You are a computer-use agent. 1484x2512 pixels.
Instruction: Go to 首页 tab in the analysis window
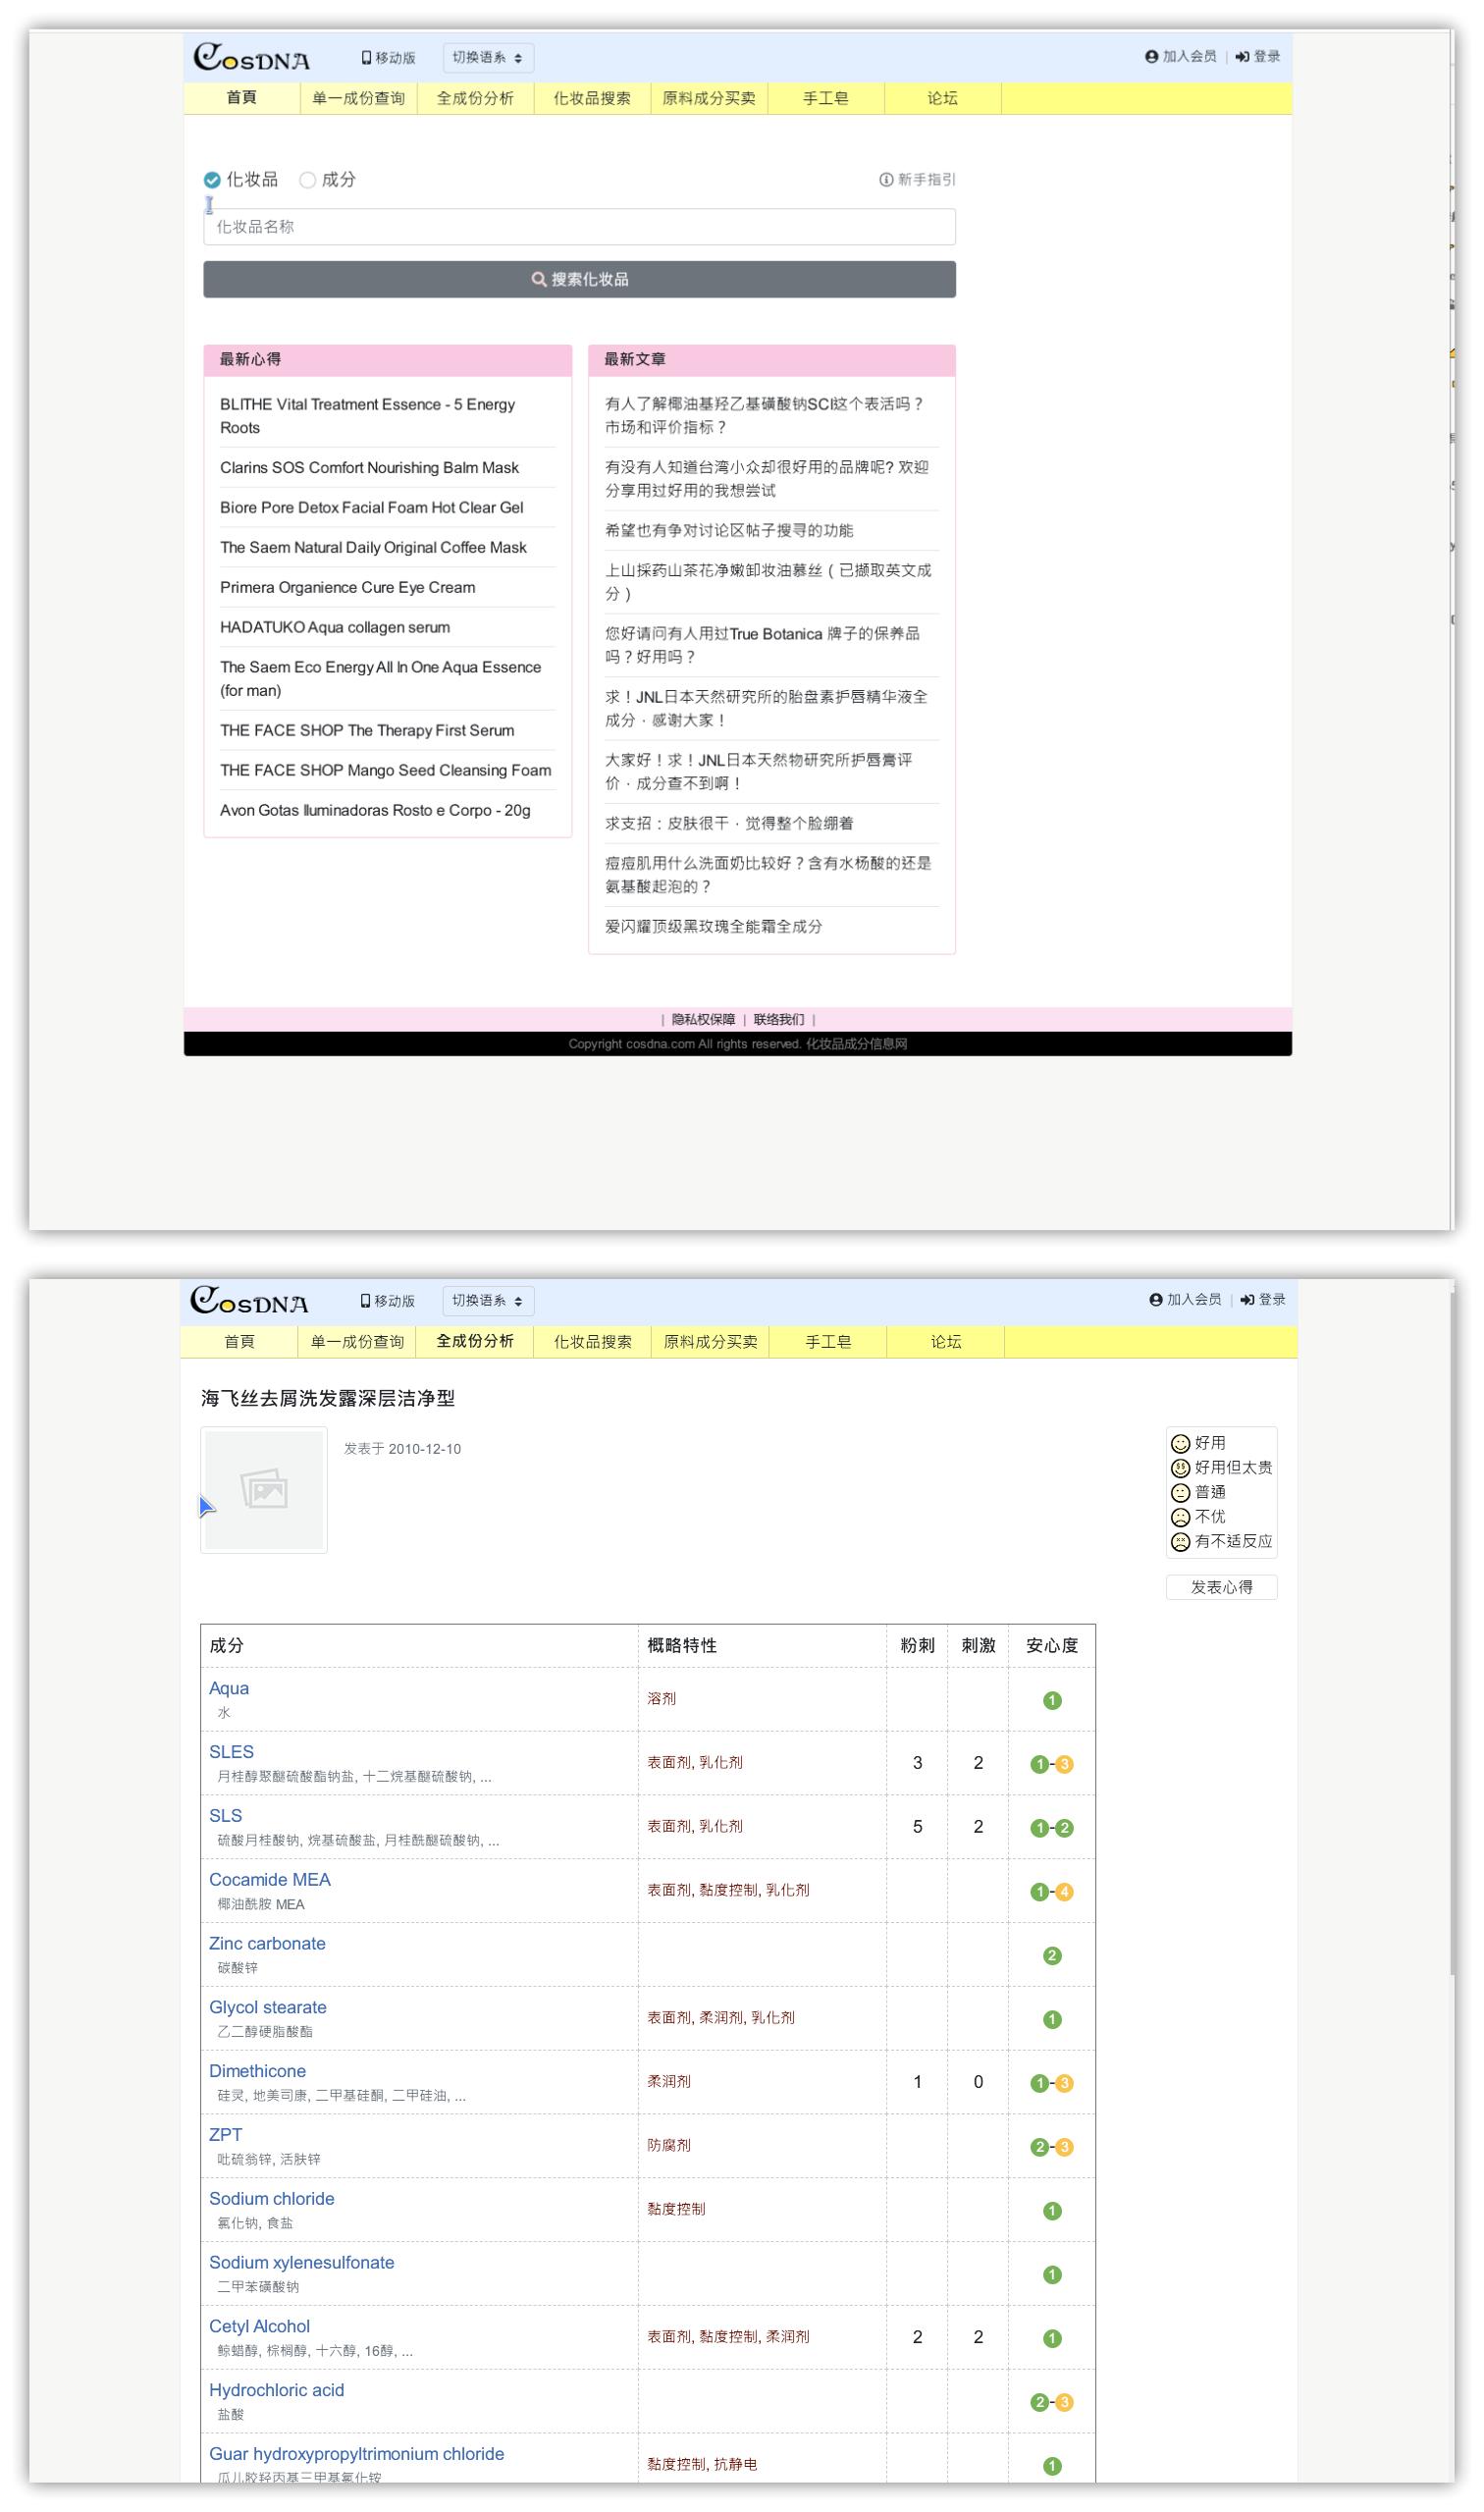coord(239,1342)
